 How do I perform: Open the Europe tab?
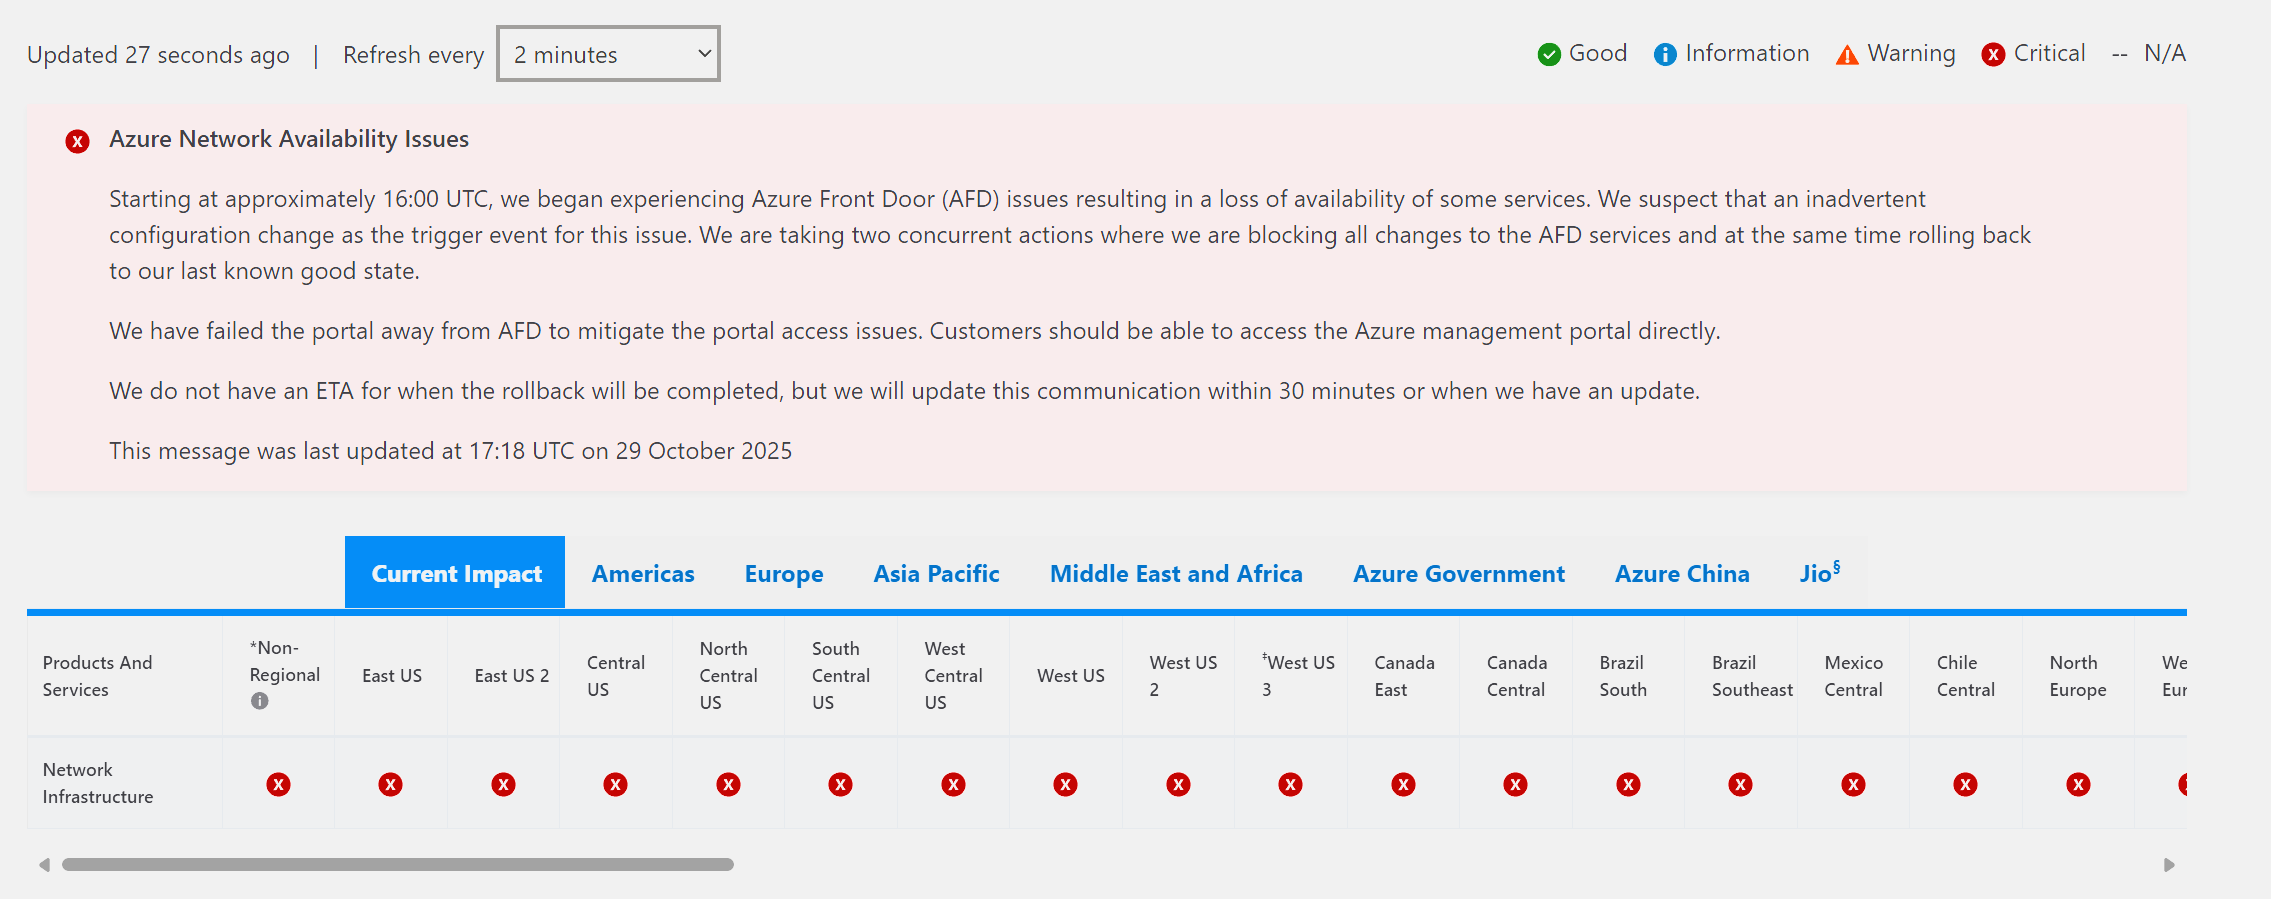point(784,574)
